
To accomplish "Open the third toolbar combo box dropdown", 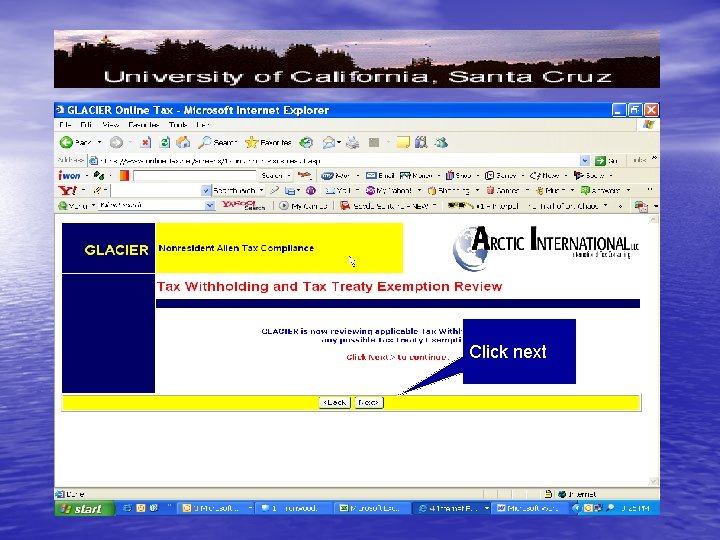I will pos(210,205).
